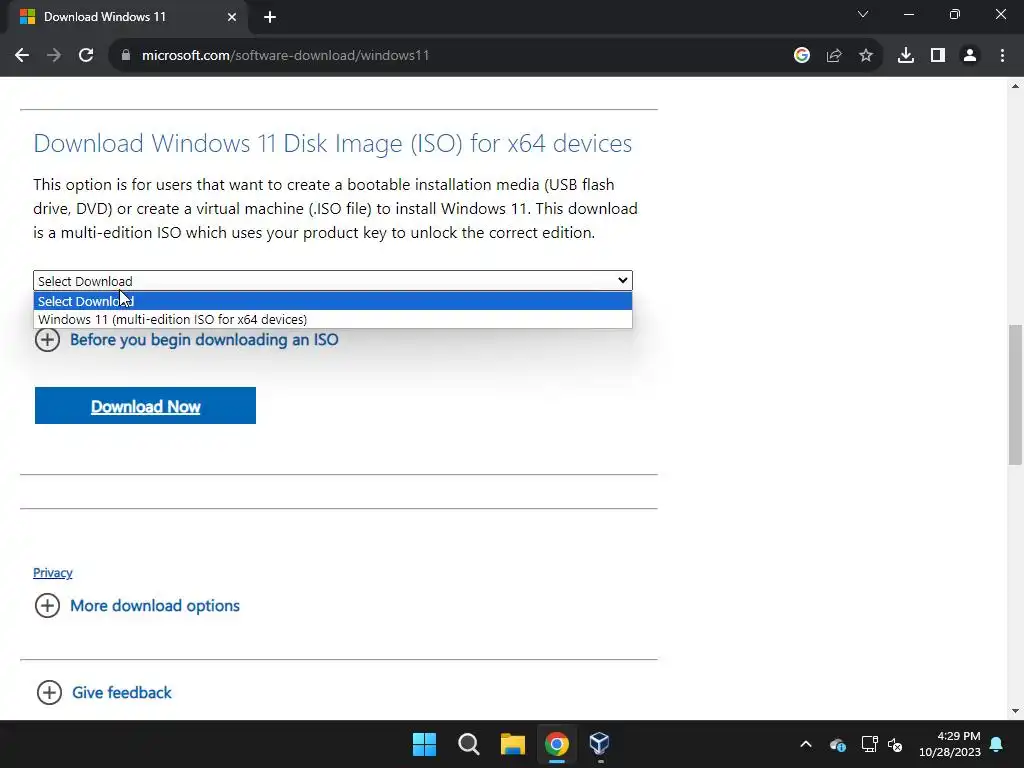This screenshot has height=768, width=1024.
Task: Open notifications bell icon
Action: [x=997, y=744]
